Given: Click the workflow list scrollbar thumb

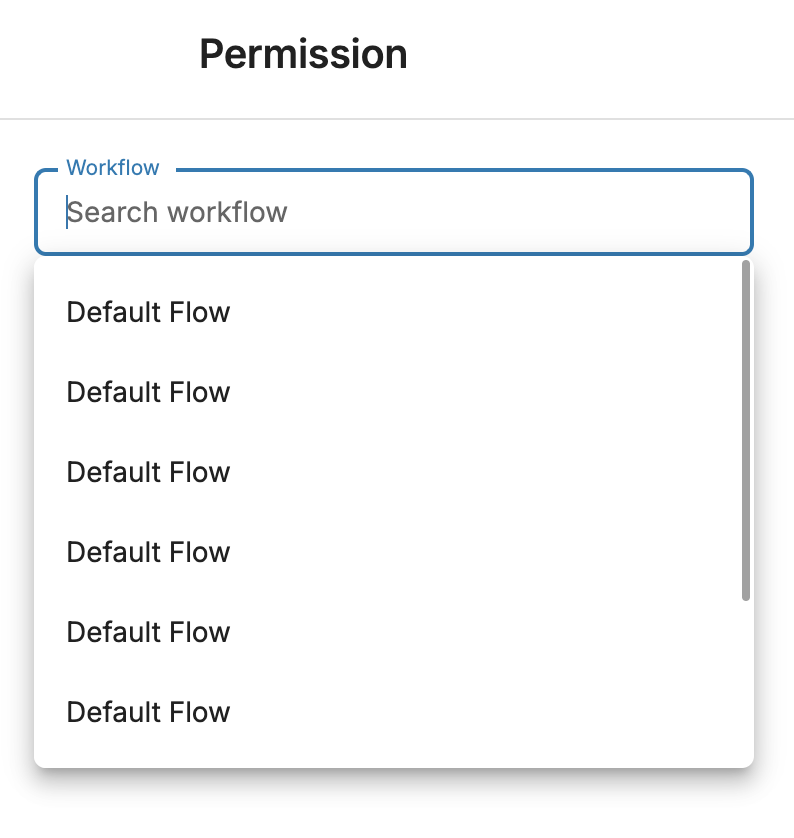Looking at the screenshot, I should 746,431.
